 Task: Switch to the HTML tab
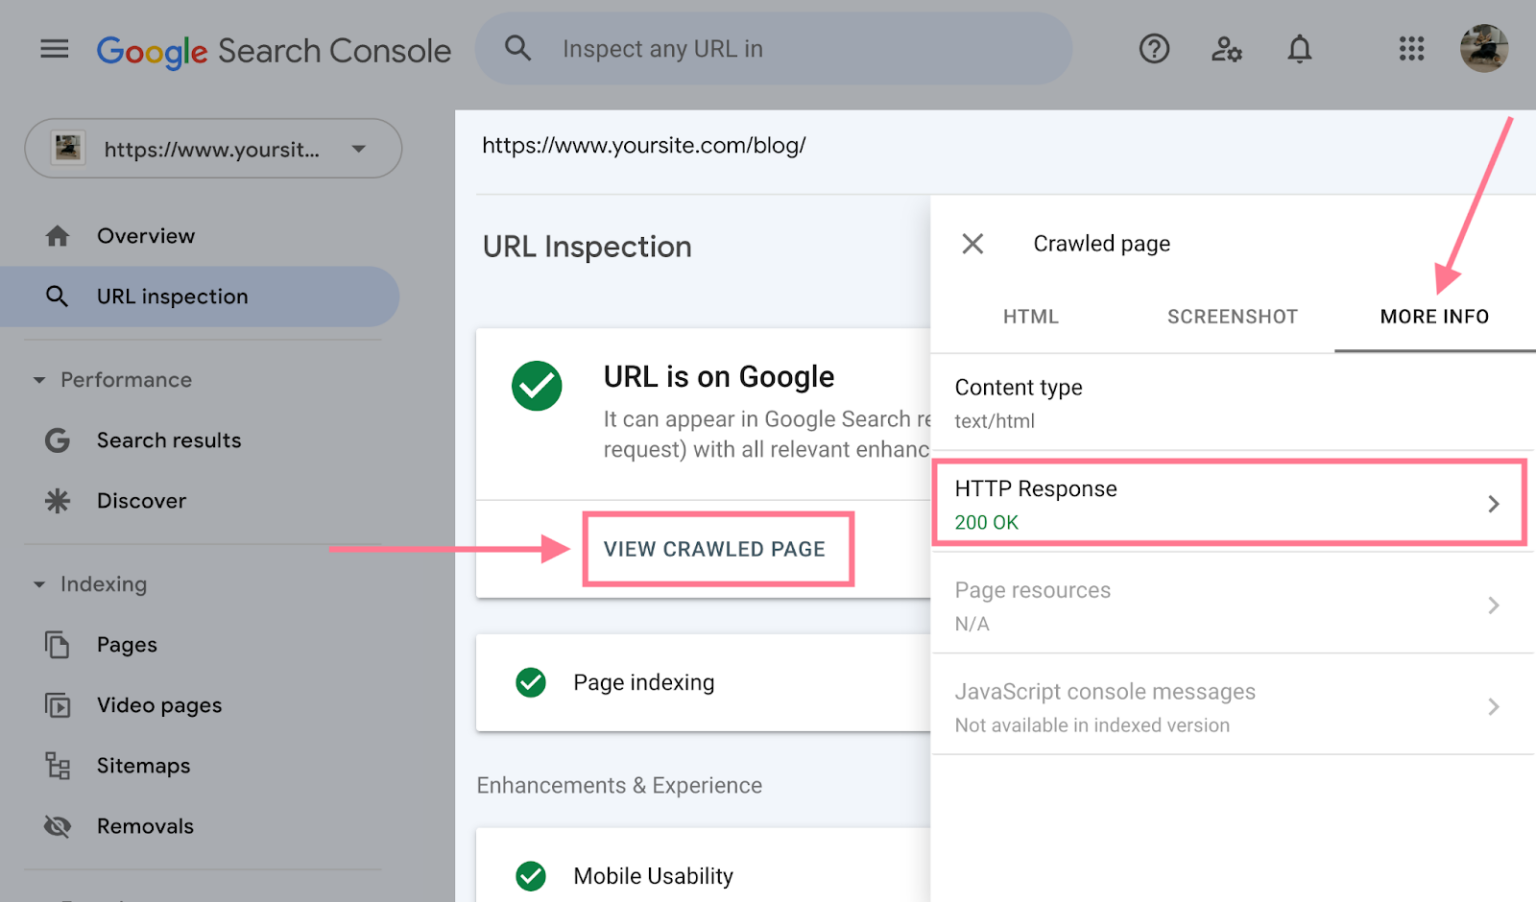1031,316
